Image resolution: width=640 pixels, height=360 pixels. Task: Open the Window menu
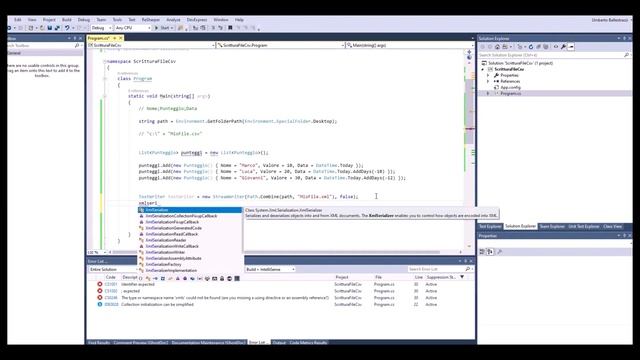(221, 20)
